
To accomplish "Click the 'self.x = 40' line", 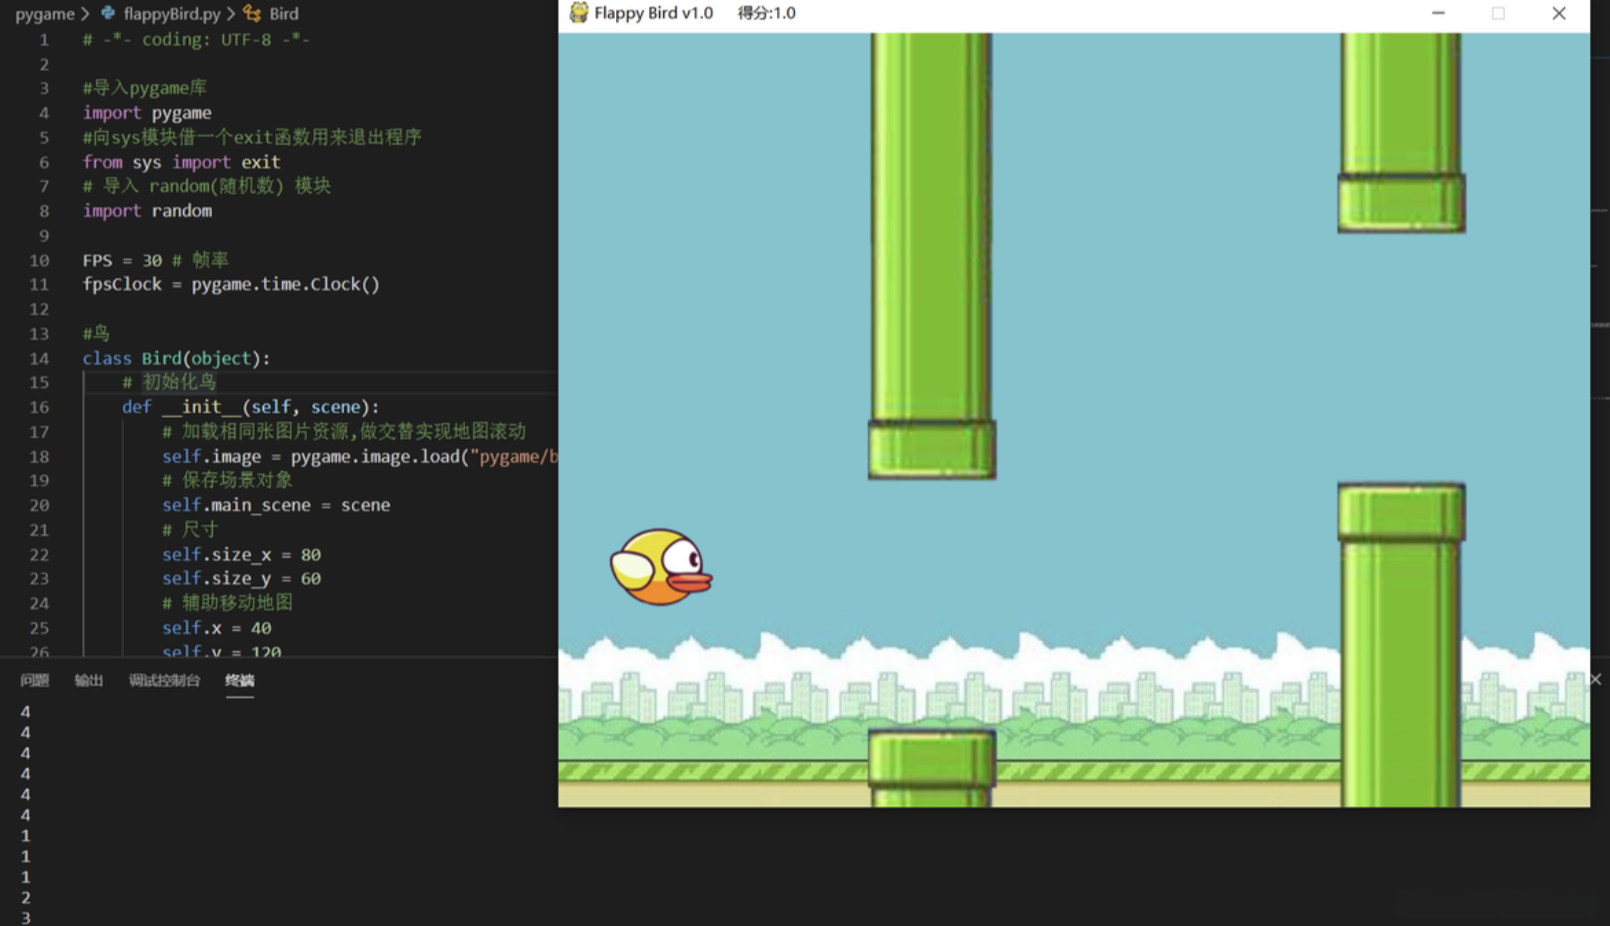I will 217,628.
